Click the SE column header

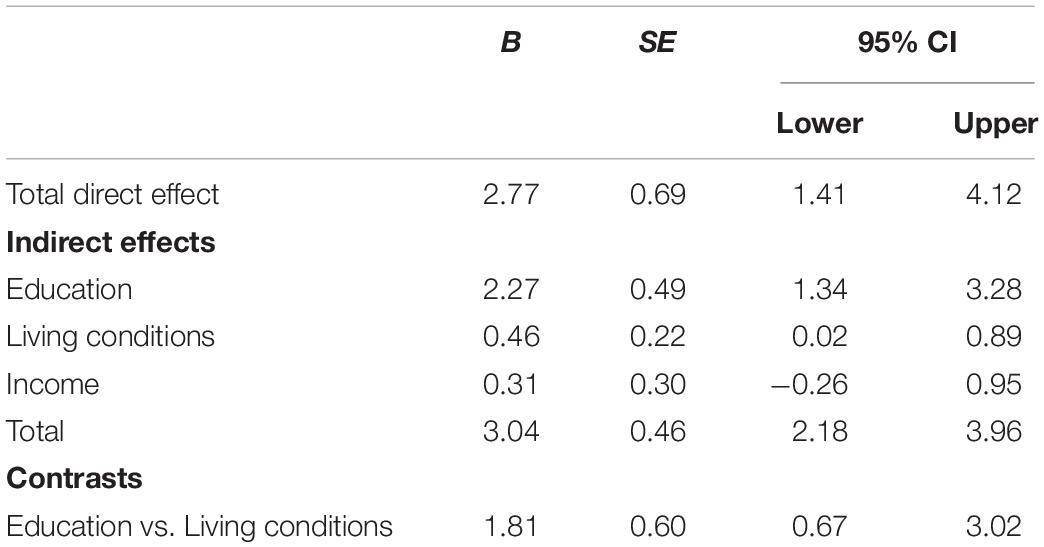[x=657, y=42]
